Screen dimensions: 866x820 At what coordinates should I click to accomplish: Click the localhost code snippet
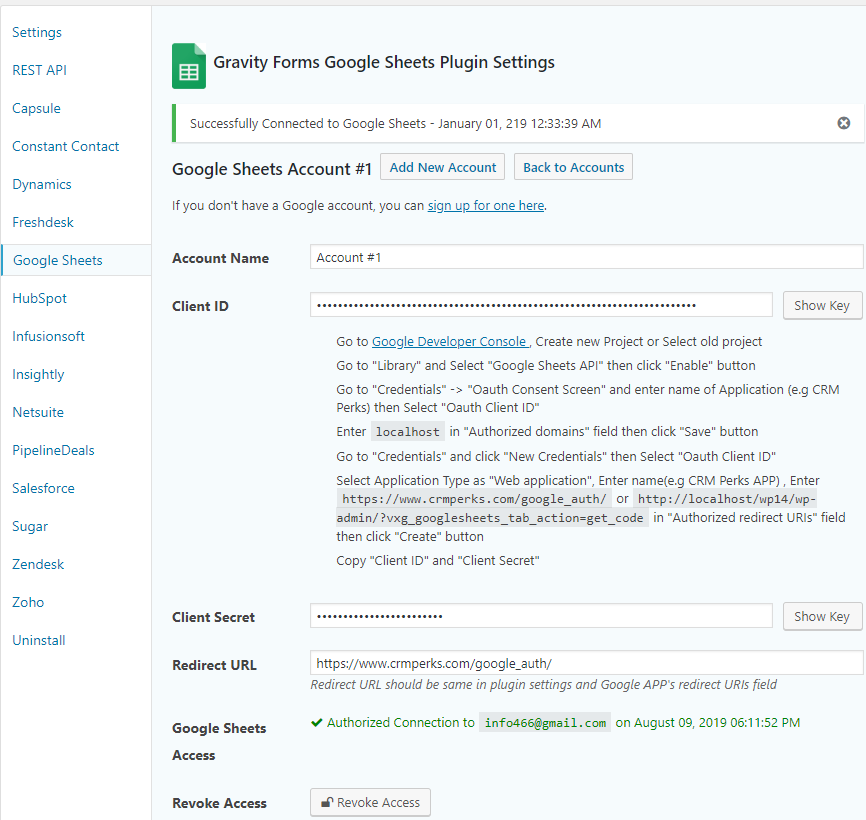[x=408, y=432]
